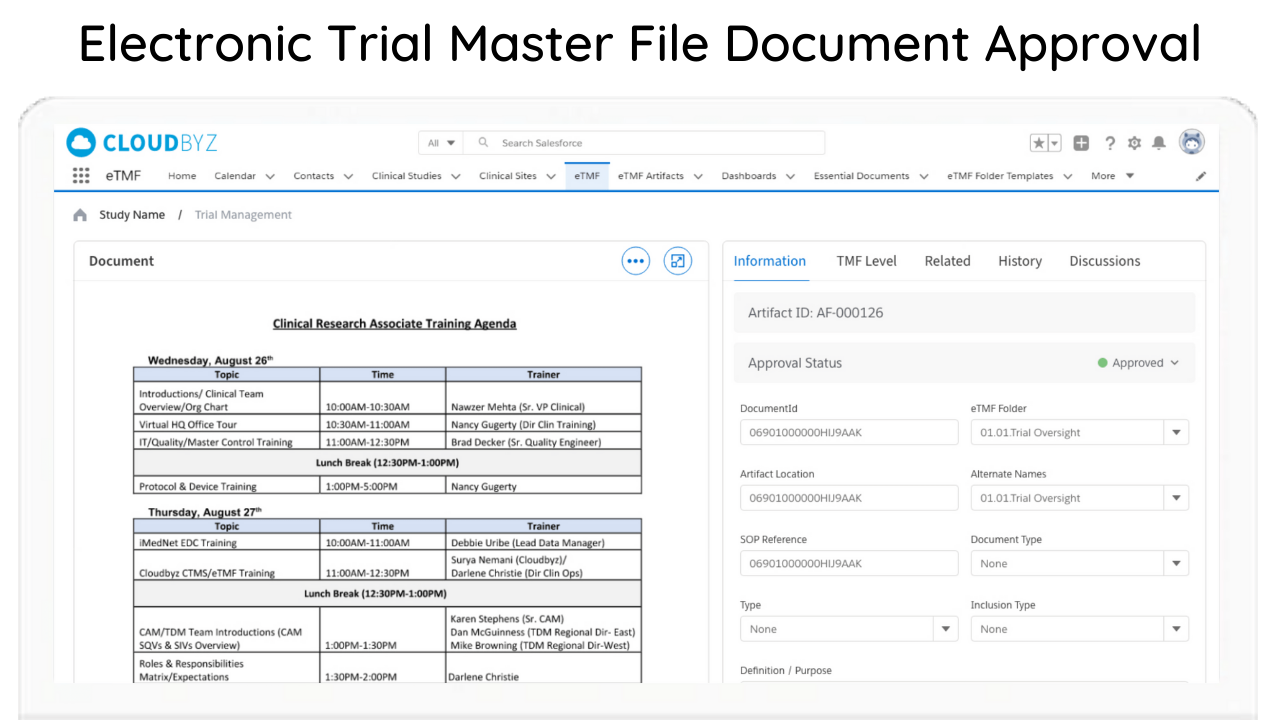Open the eTMF Artifacts nav item

click(x=651, y=176)
